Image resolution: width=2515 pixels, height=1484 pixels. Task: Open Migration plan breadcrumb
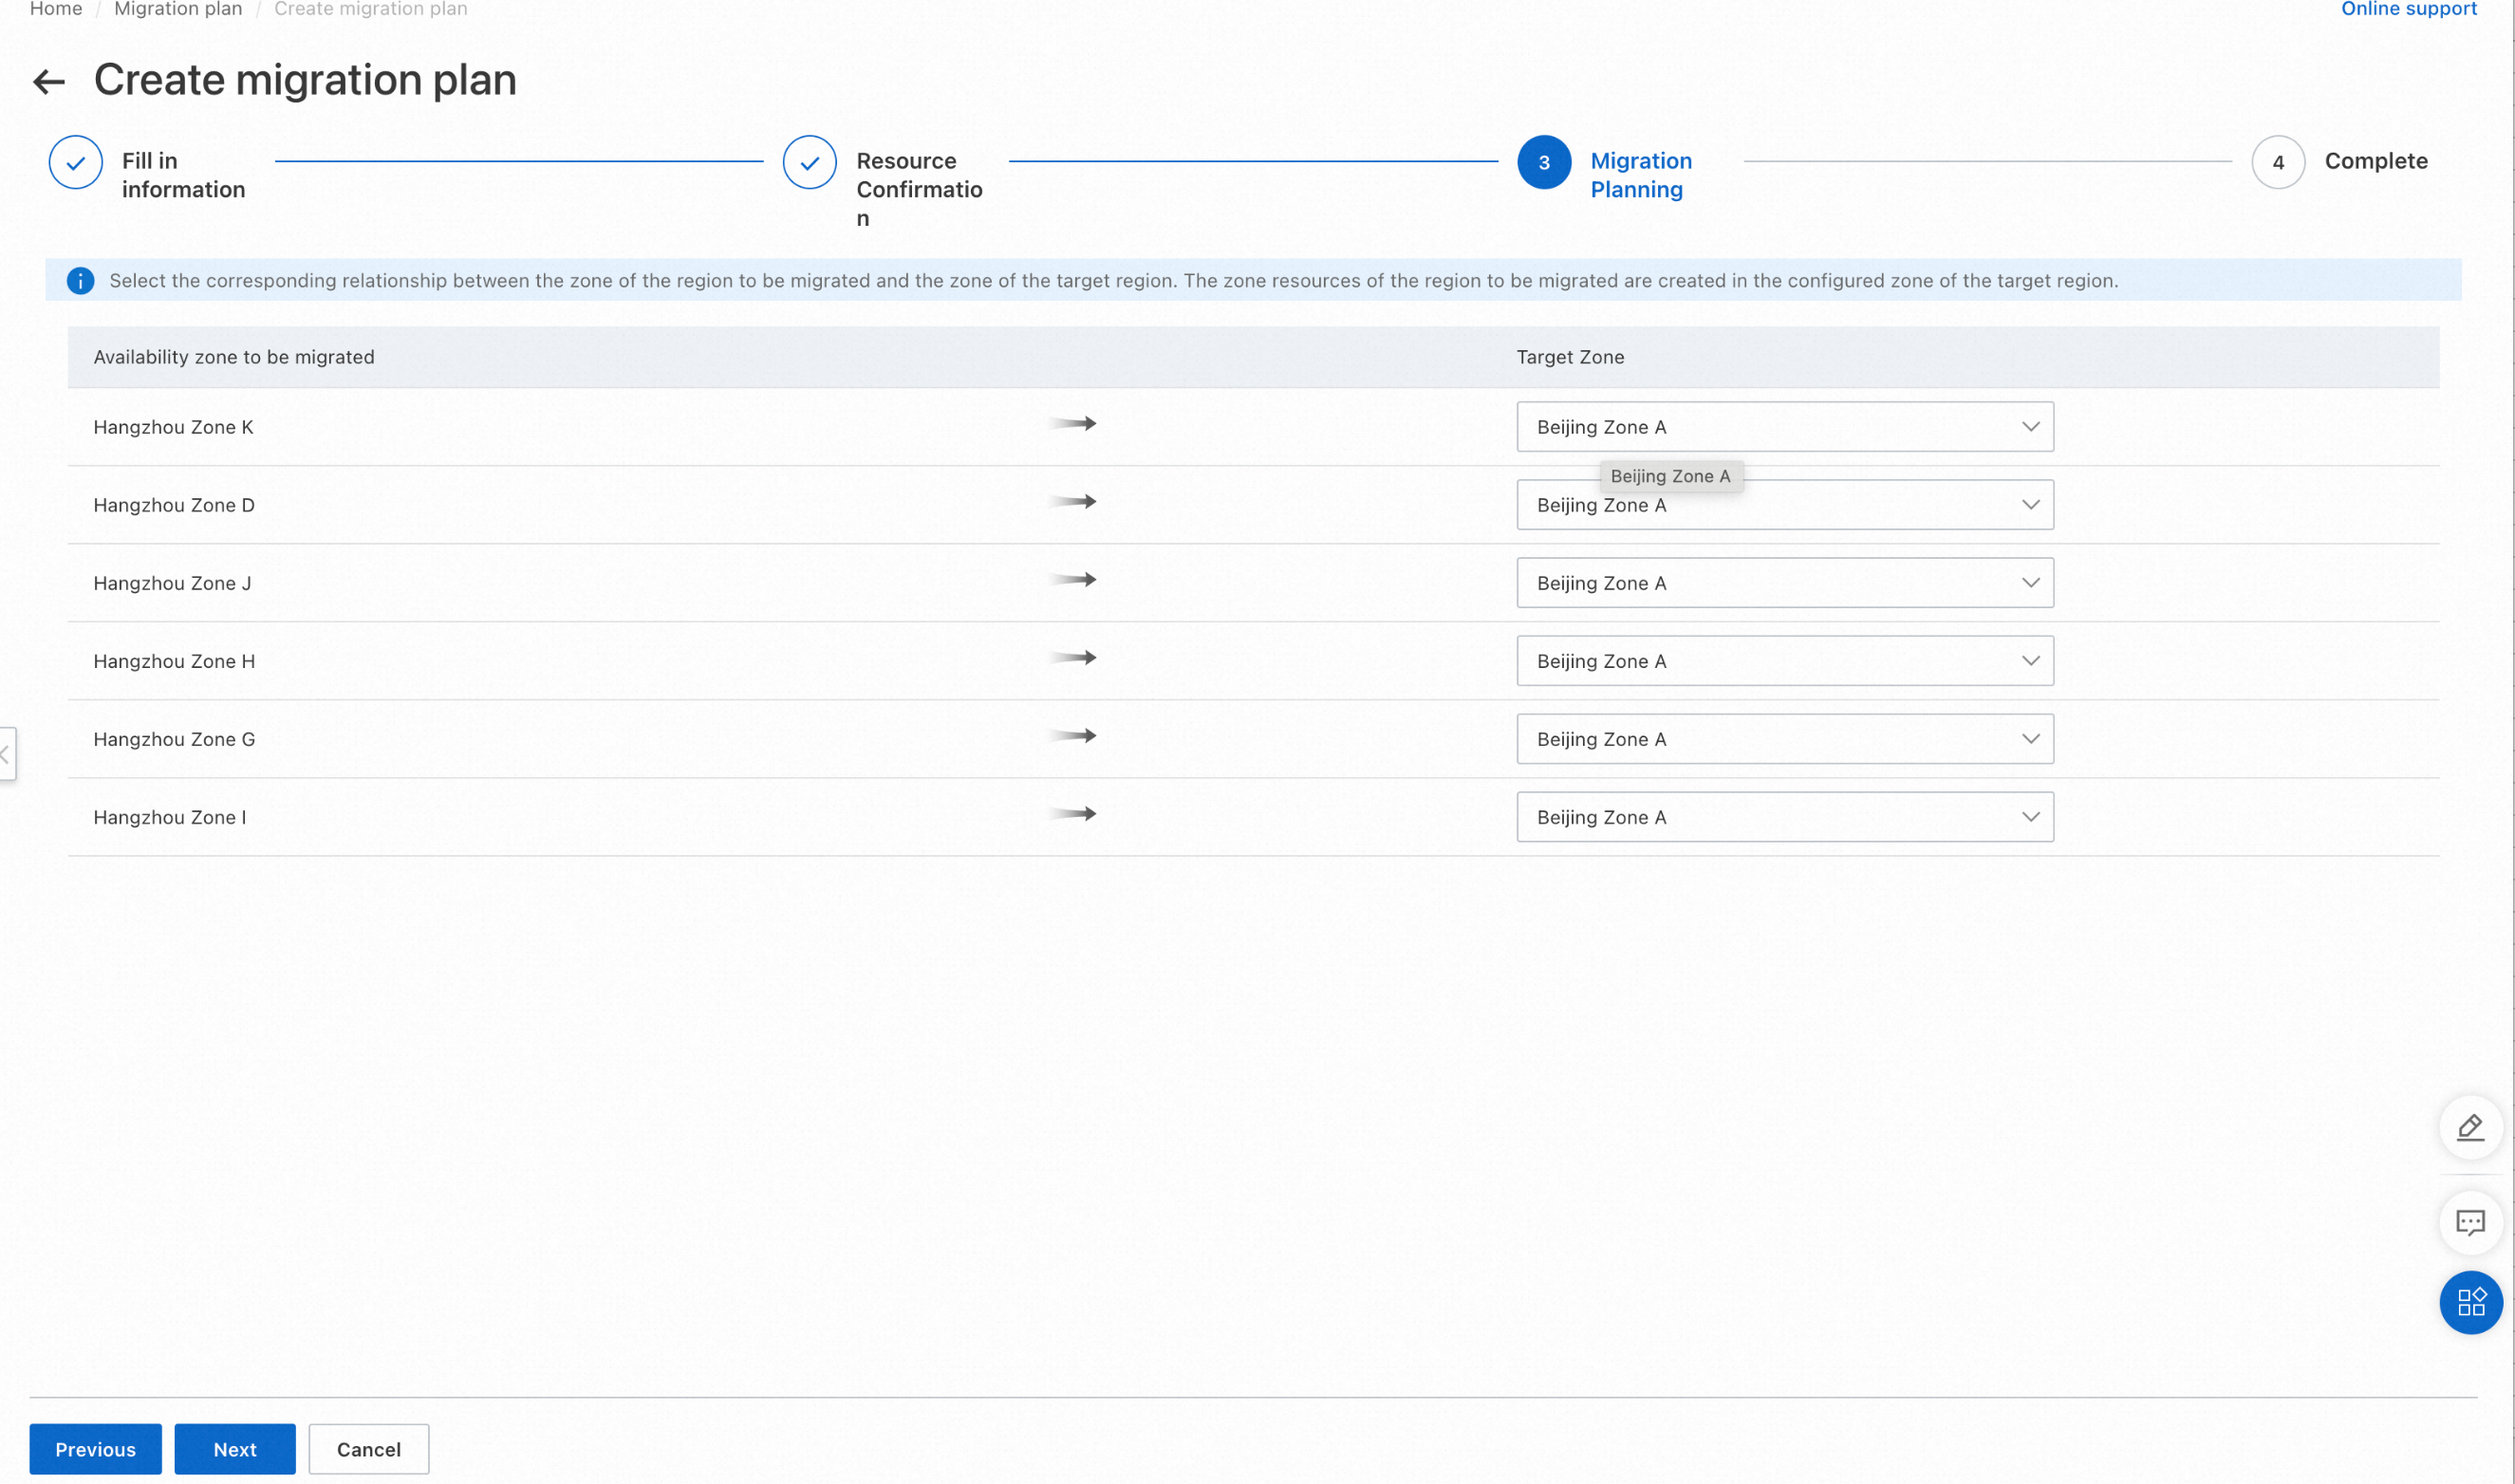point(178,9)
